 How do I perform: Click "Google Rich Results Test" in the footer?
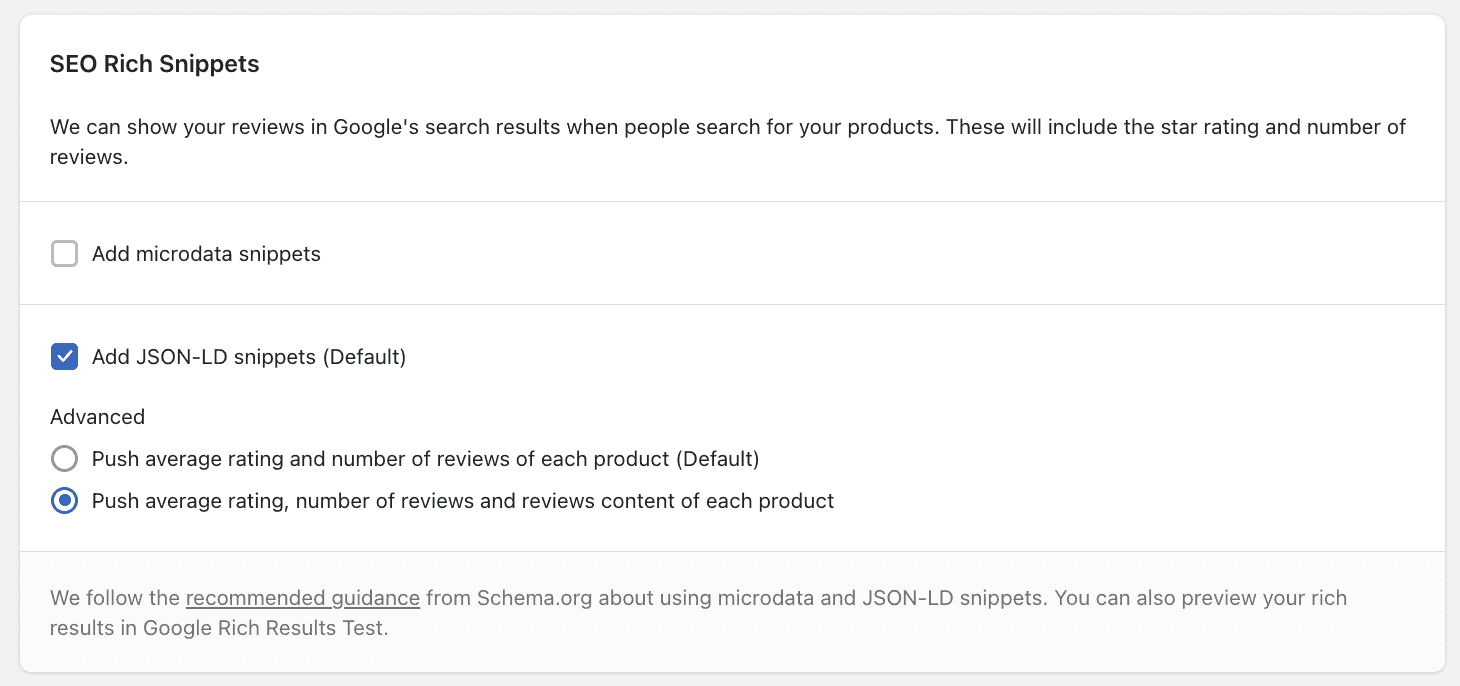(264, 629)
